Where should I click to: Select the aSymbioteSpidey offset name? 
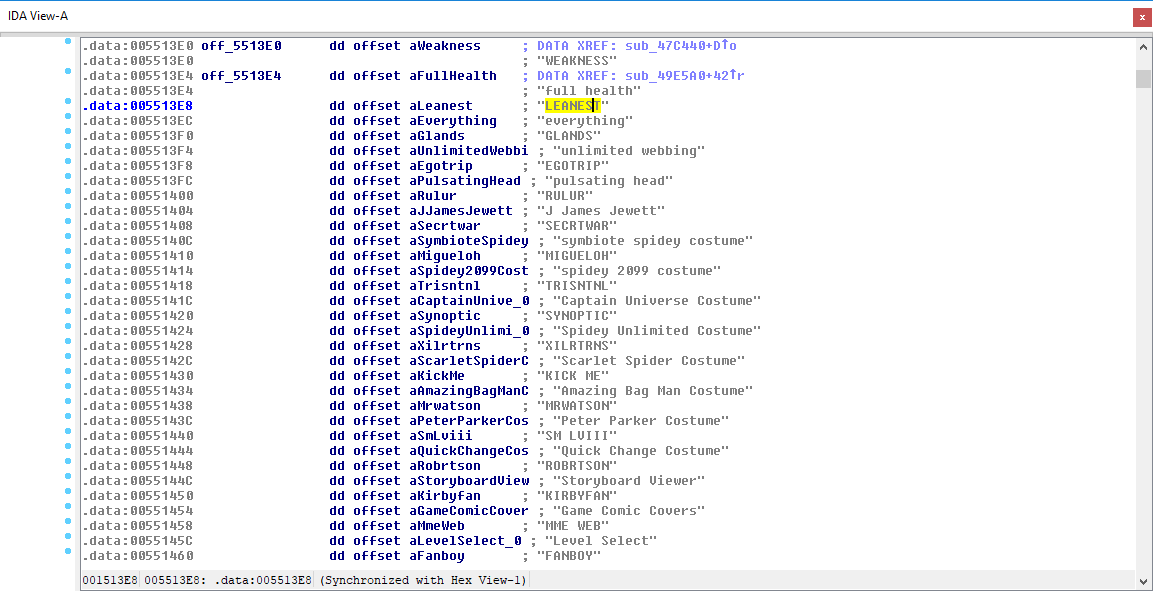click(468, 241)
